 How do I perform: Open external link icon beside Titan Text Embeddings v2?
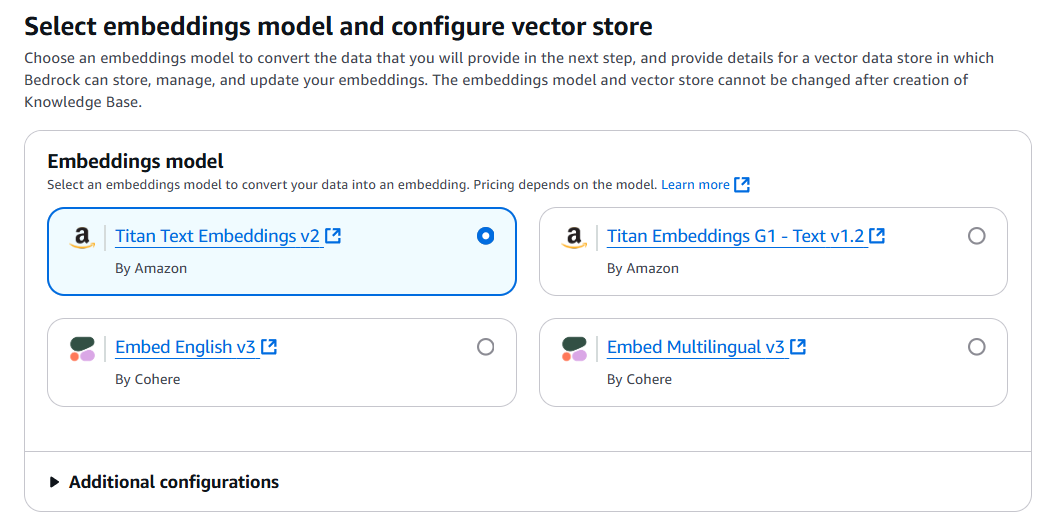(333, 236)
